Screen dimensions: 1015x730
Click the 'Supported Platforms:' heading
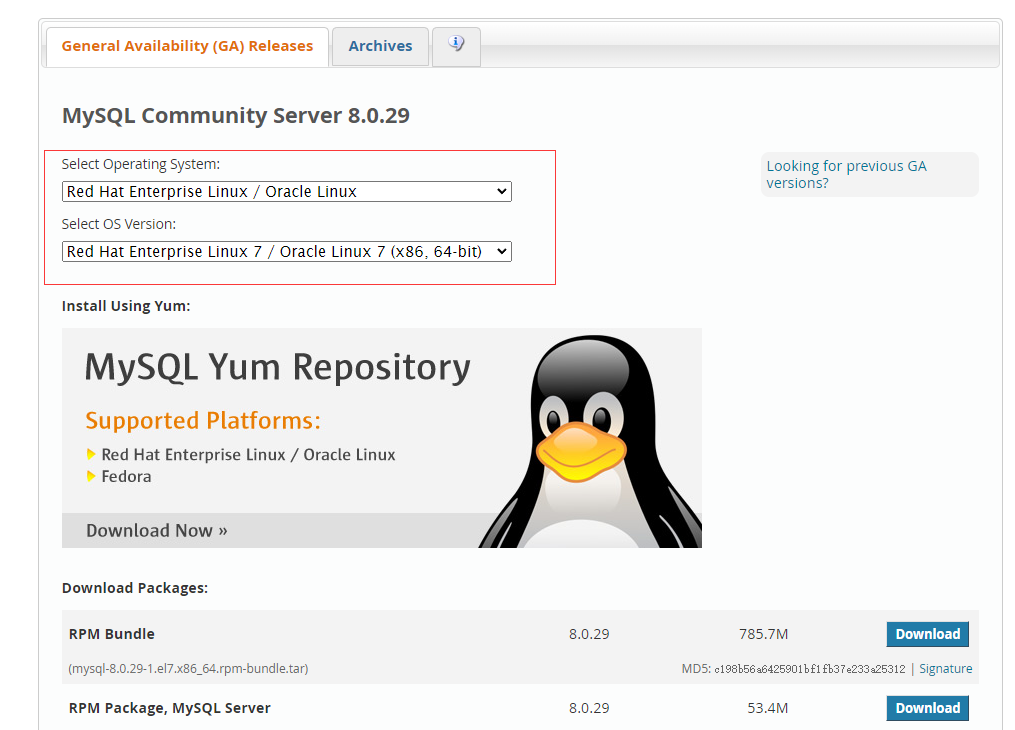point(203,421)
